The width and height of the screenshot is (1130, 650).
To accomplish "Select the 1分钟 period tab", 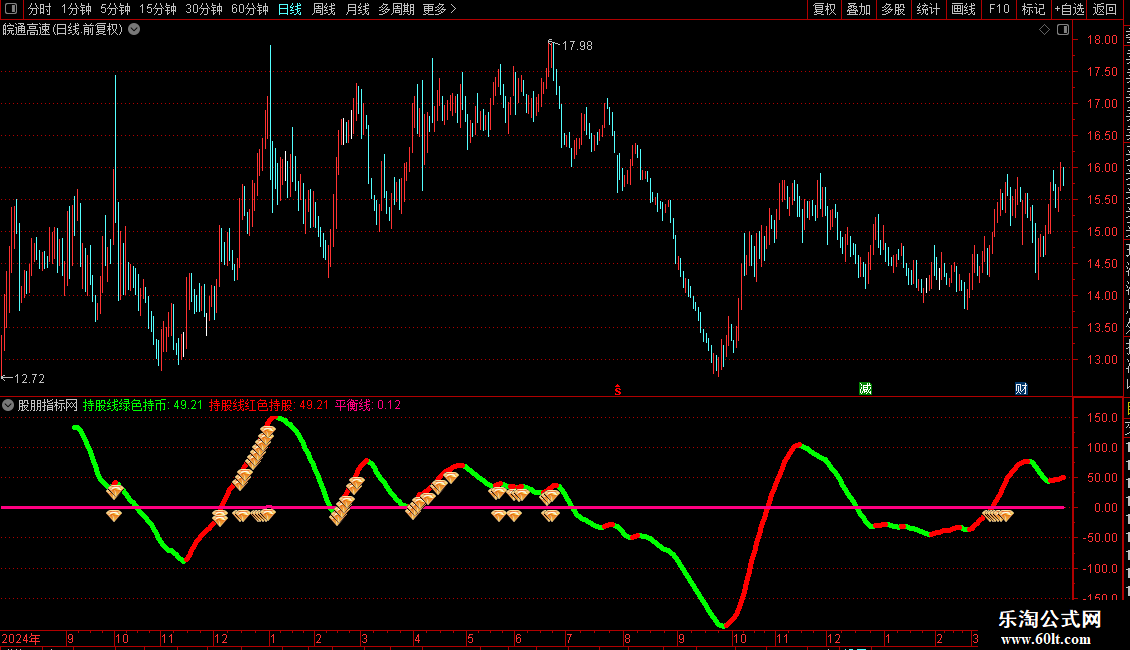I will tap(76, 9).
